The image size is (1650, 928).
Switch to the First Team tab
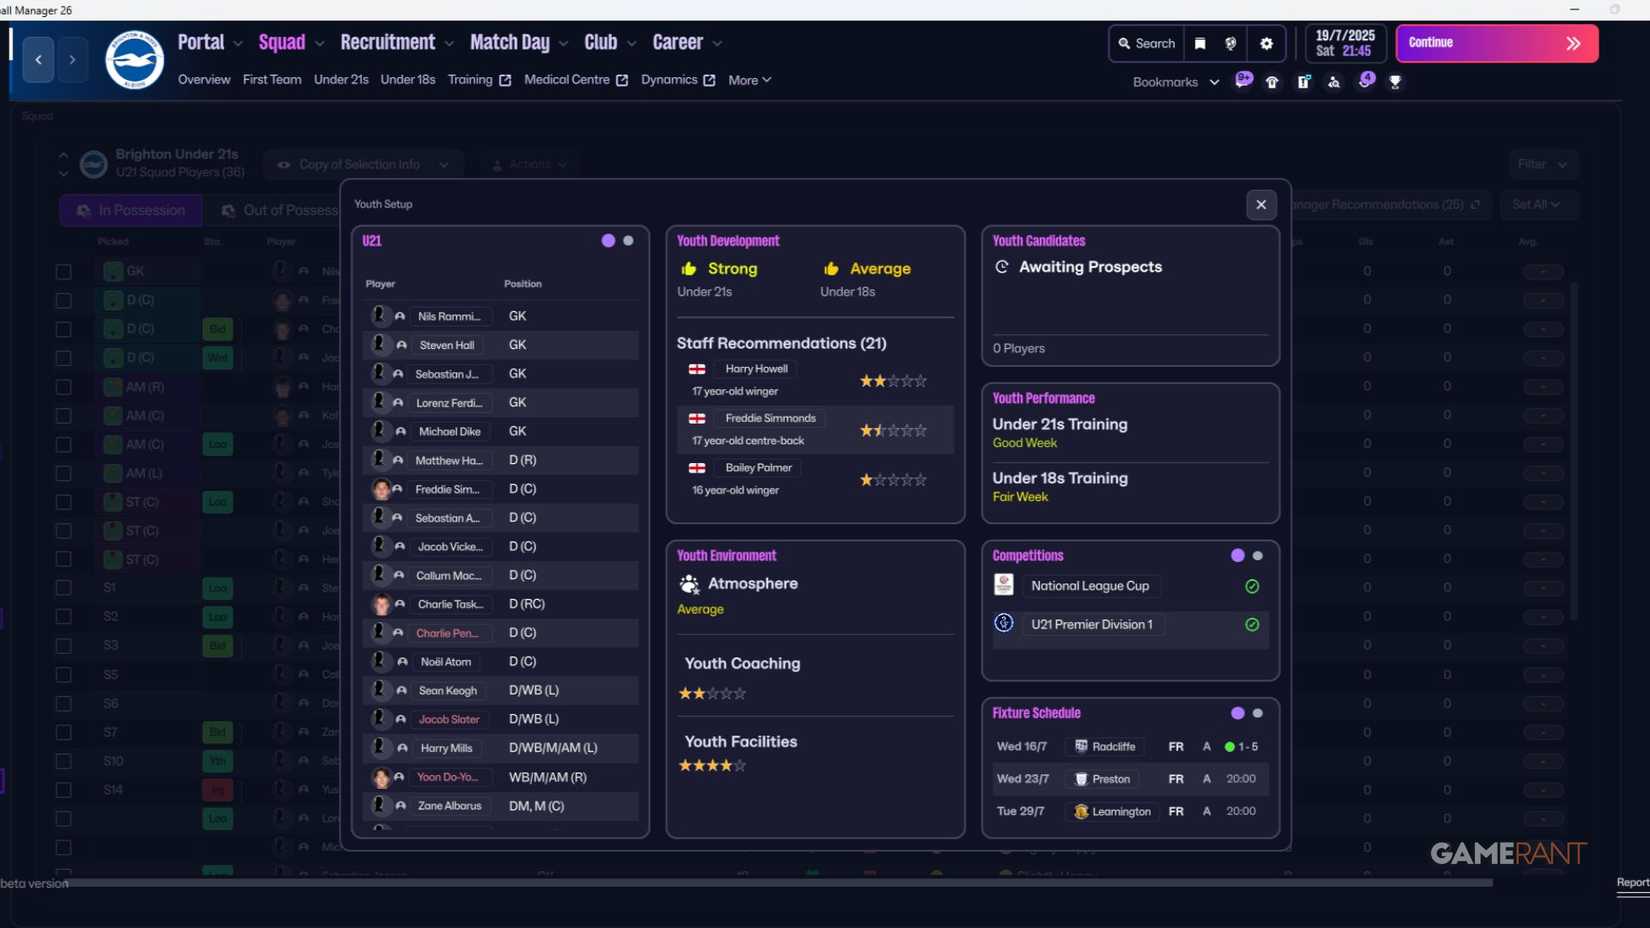(271, 80)
